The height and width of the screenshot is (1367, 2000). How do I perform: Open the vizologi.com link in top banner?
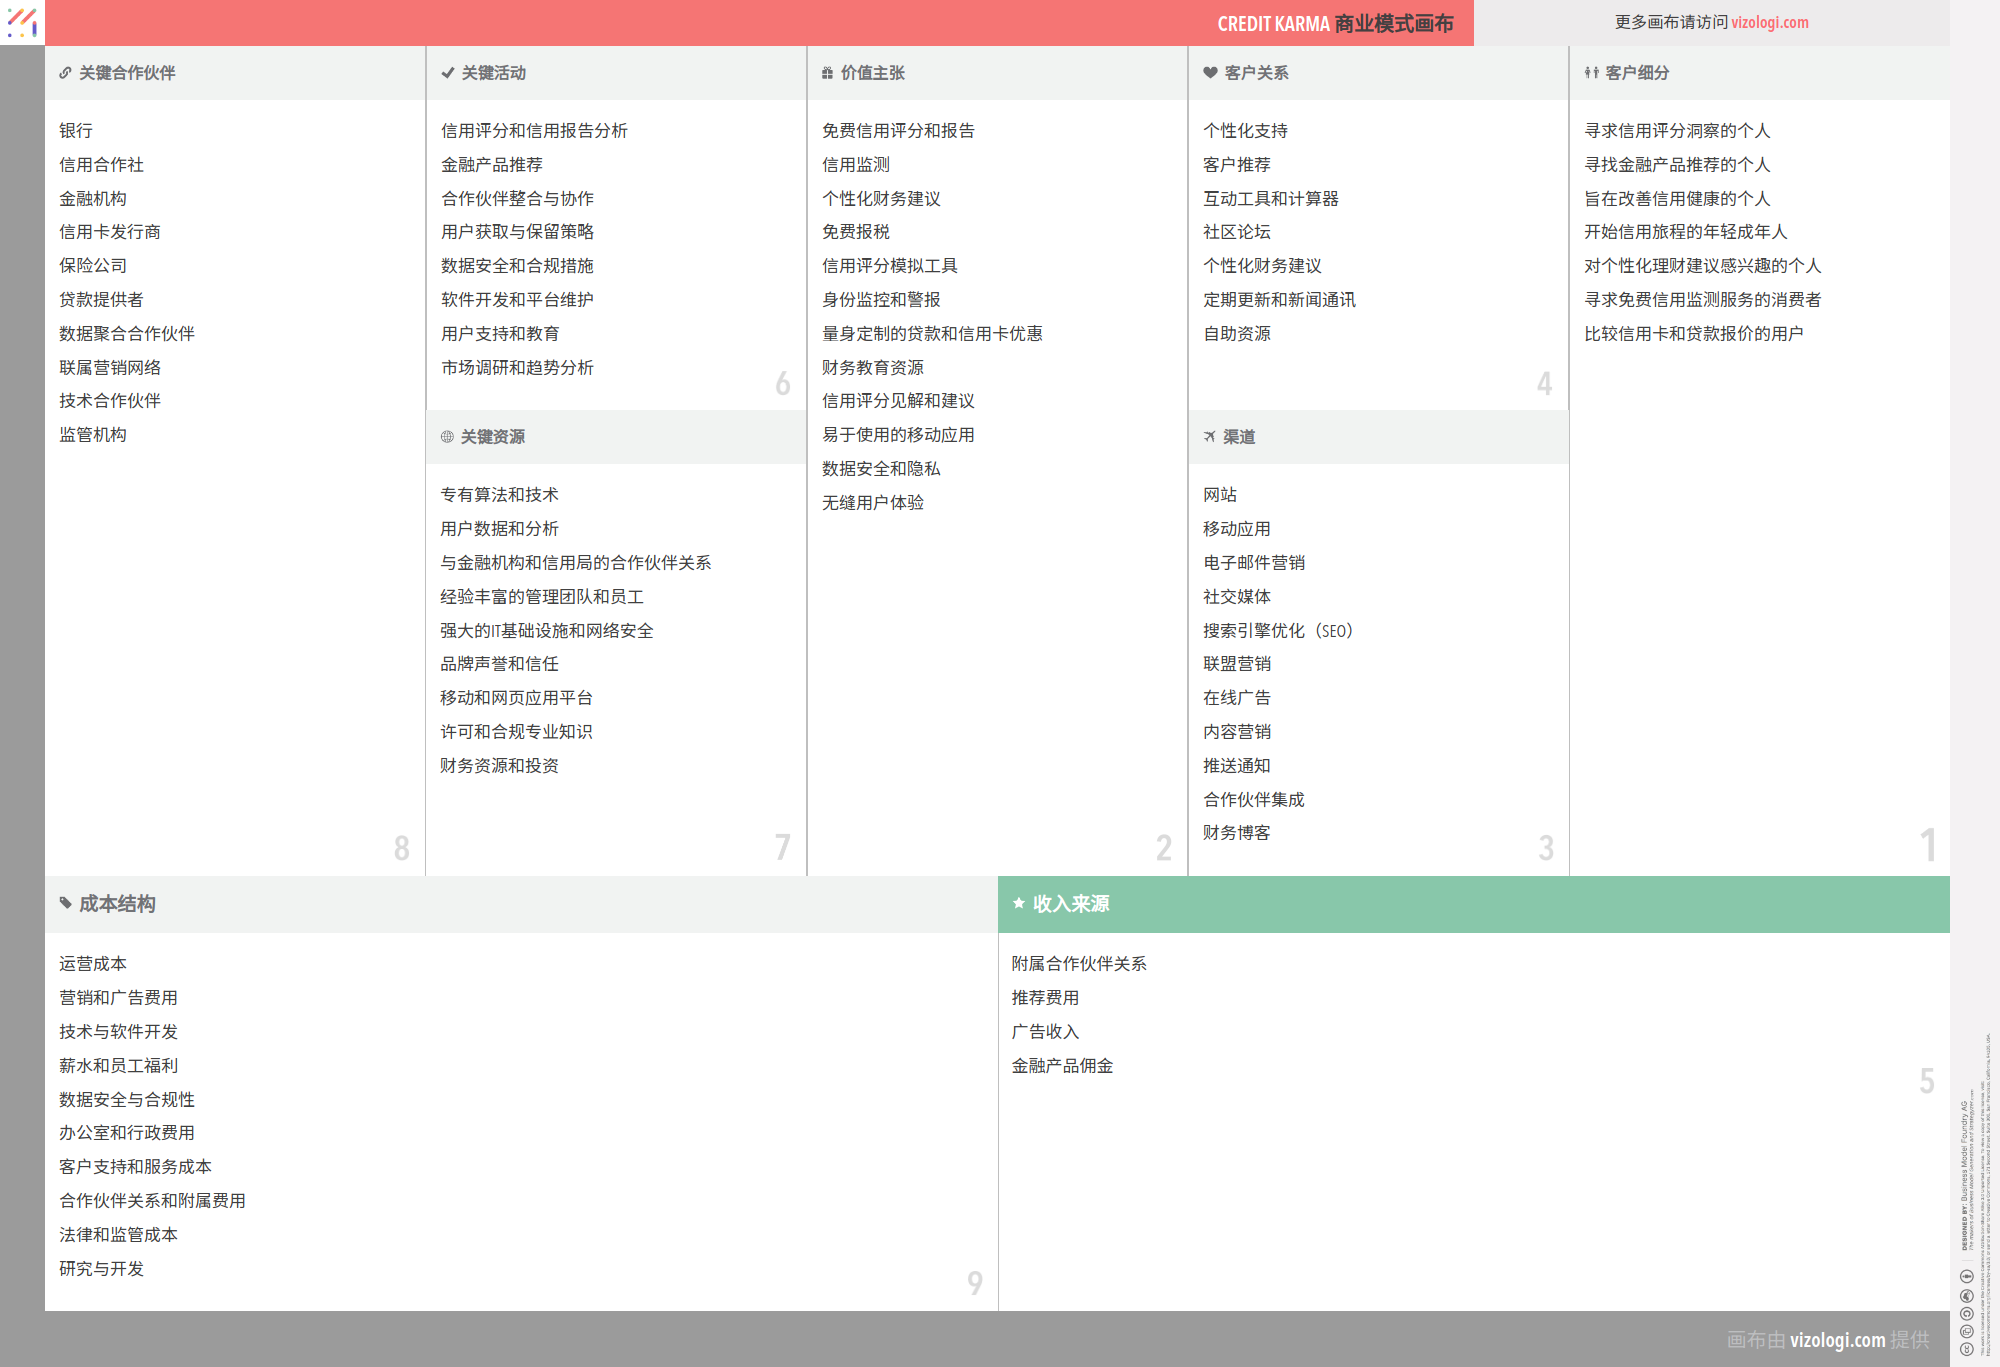click(1769, 22)
